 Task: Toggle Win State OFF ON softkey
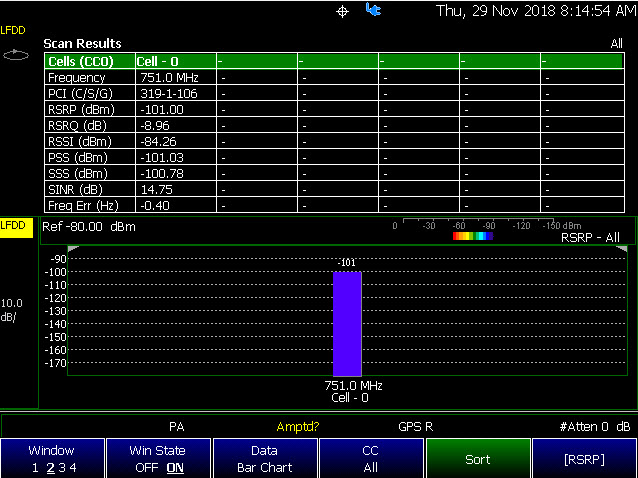tap(158, 458)
